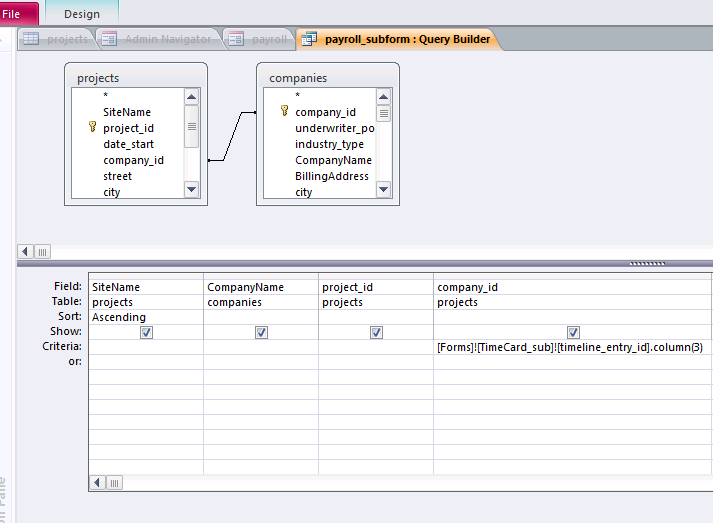Click the projects tab table icon

tap(31, 40)
